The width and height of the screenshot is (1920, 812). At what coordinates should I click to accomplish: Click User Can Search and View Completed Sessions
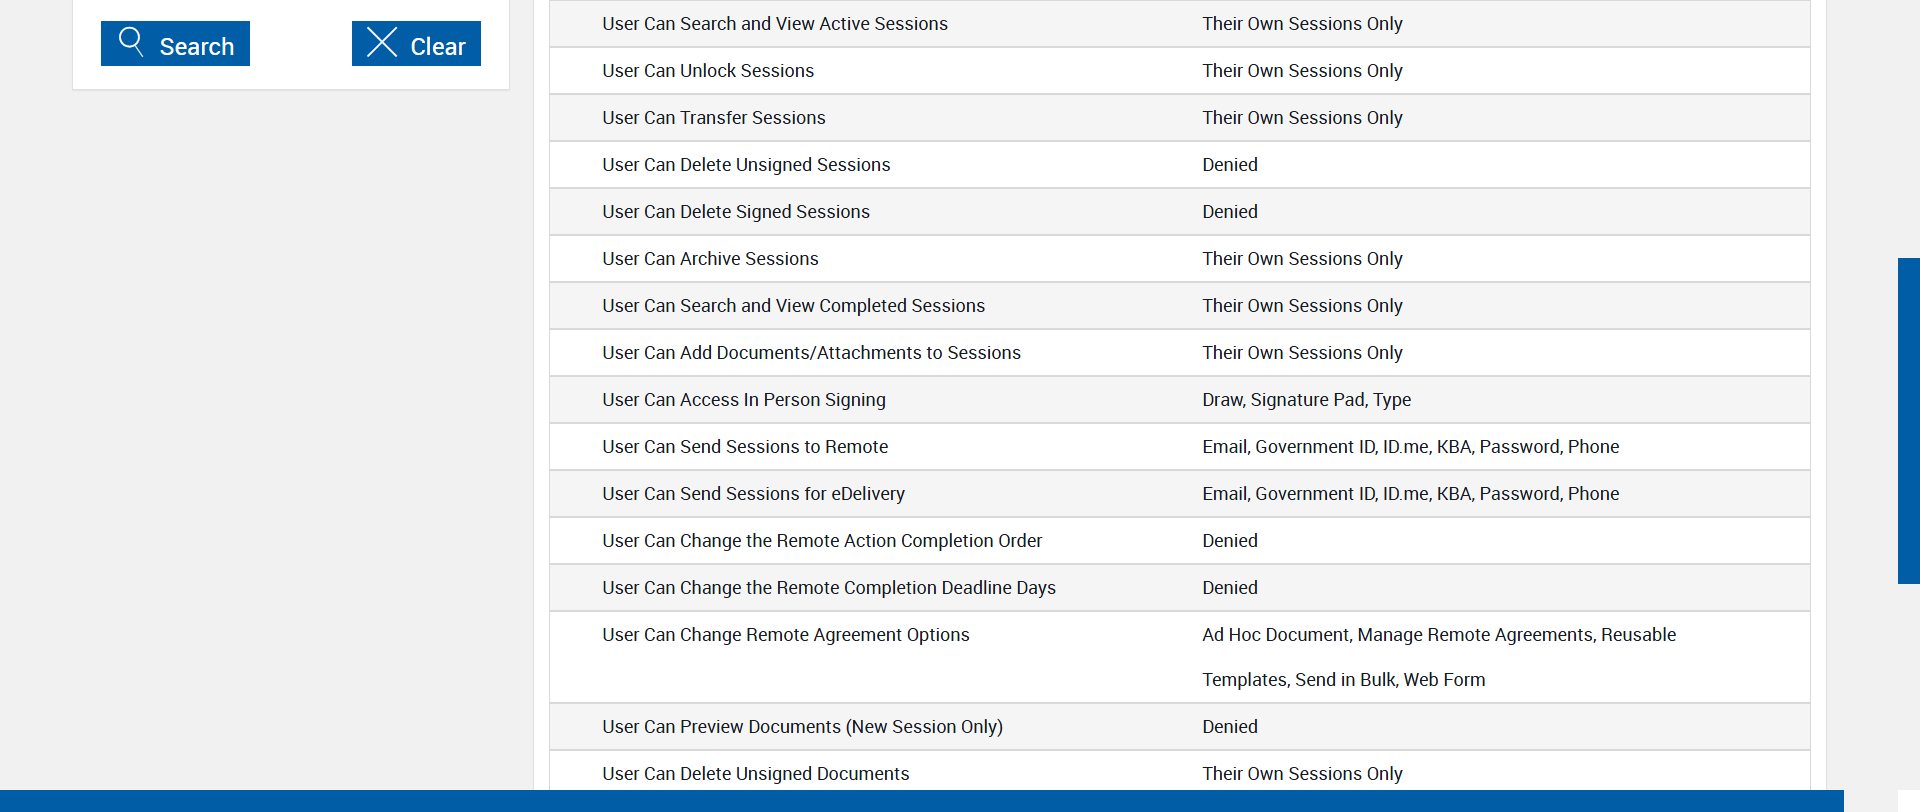pos(793,306)
